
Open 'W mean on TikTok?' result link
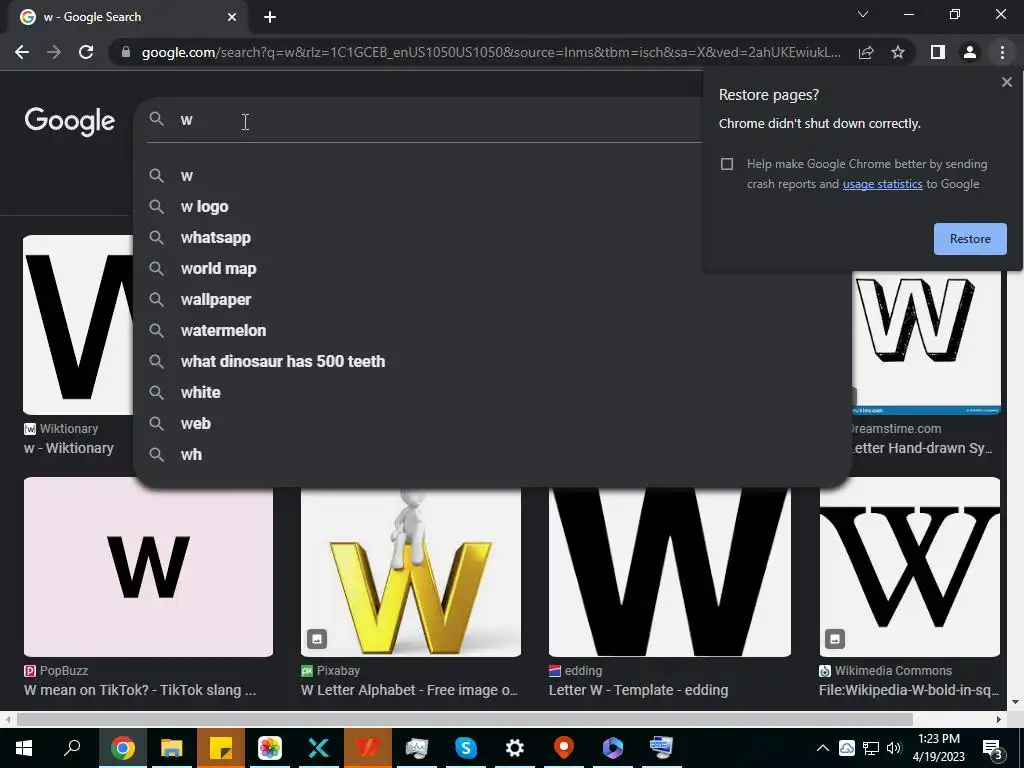(x=140, y=690)
